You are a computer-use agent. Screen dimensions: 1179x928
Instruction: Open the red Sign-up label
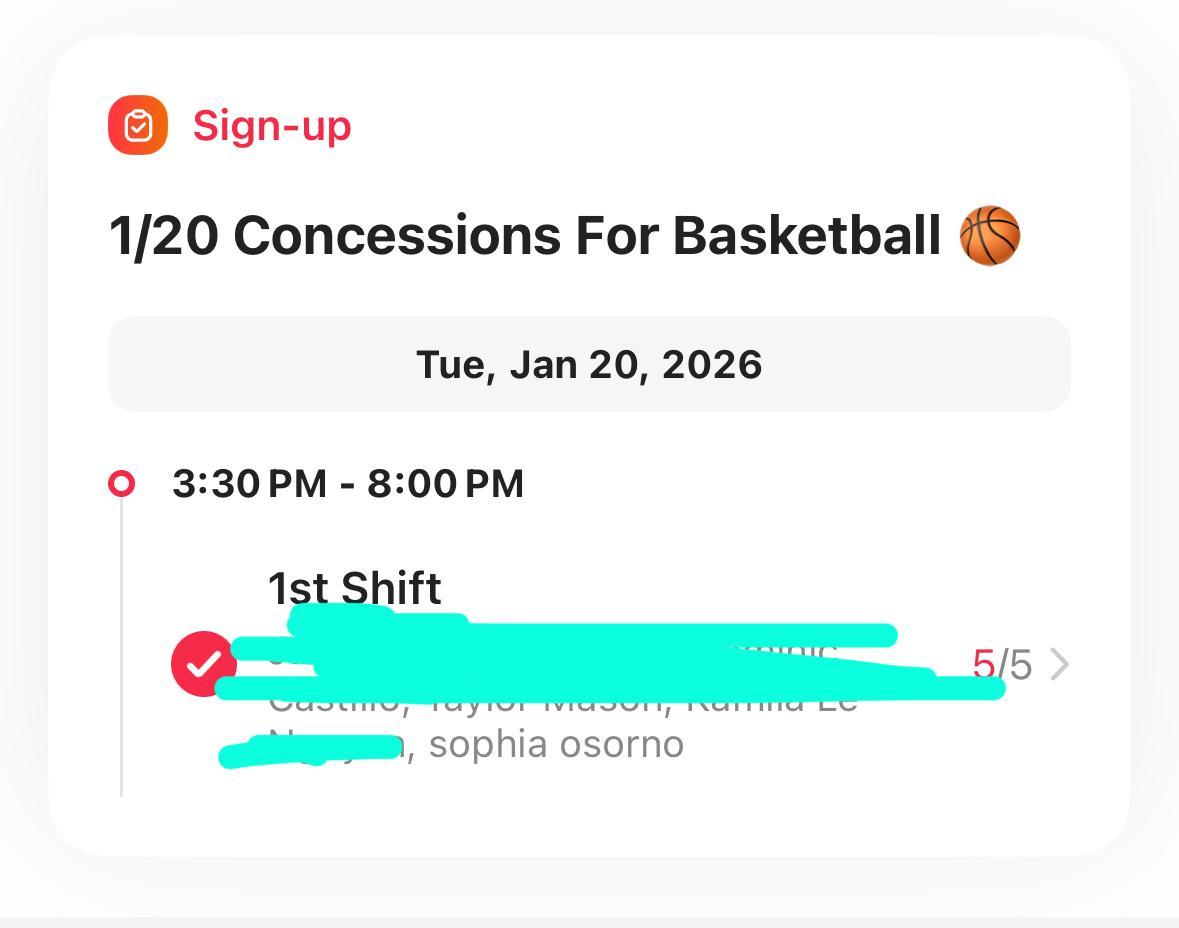(272, 126)
